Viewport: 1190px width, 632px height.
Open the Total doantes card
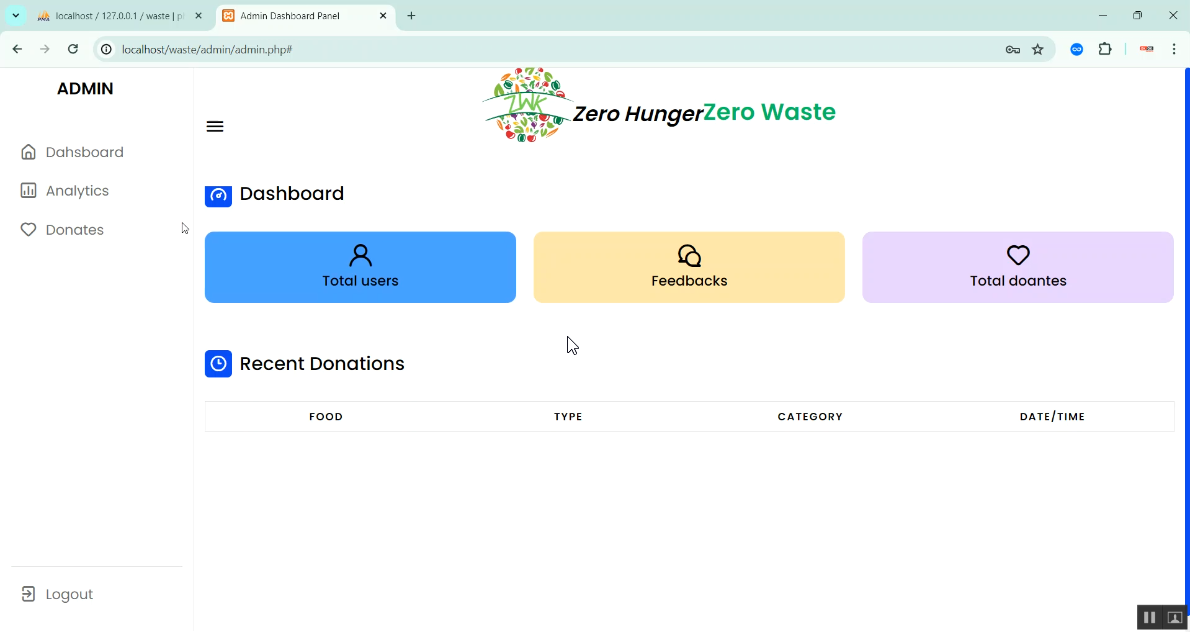click(x=1018, y=267)
